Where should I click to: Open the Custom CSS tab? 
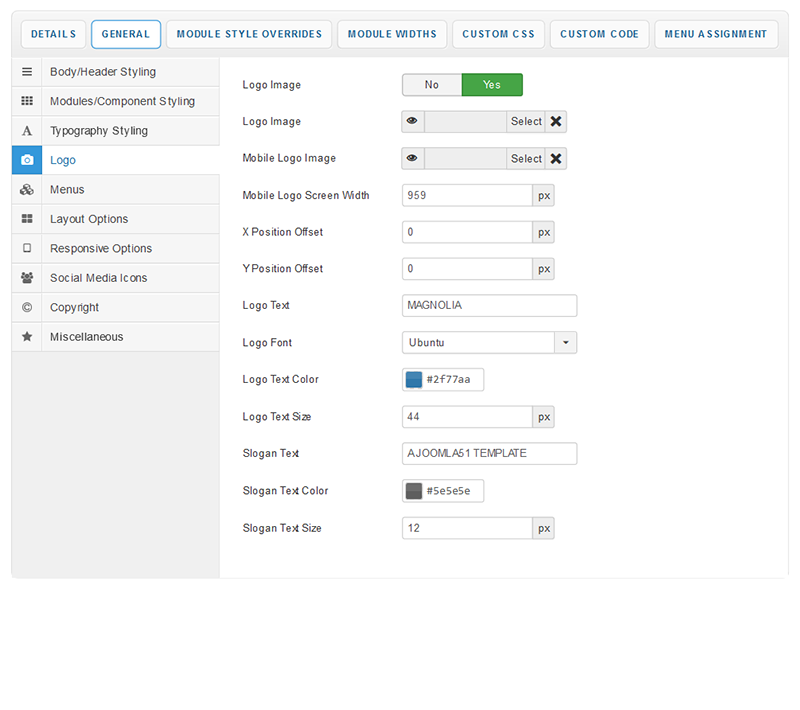pos(498,34)
